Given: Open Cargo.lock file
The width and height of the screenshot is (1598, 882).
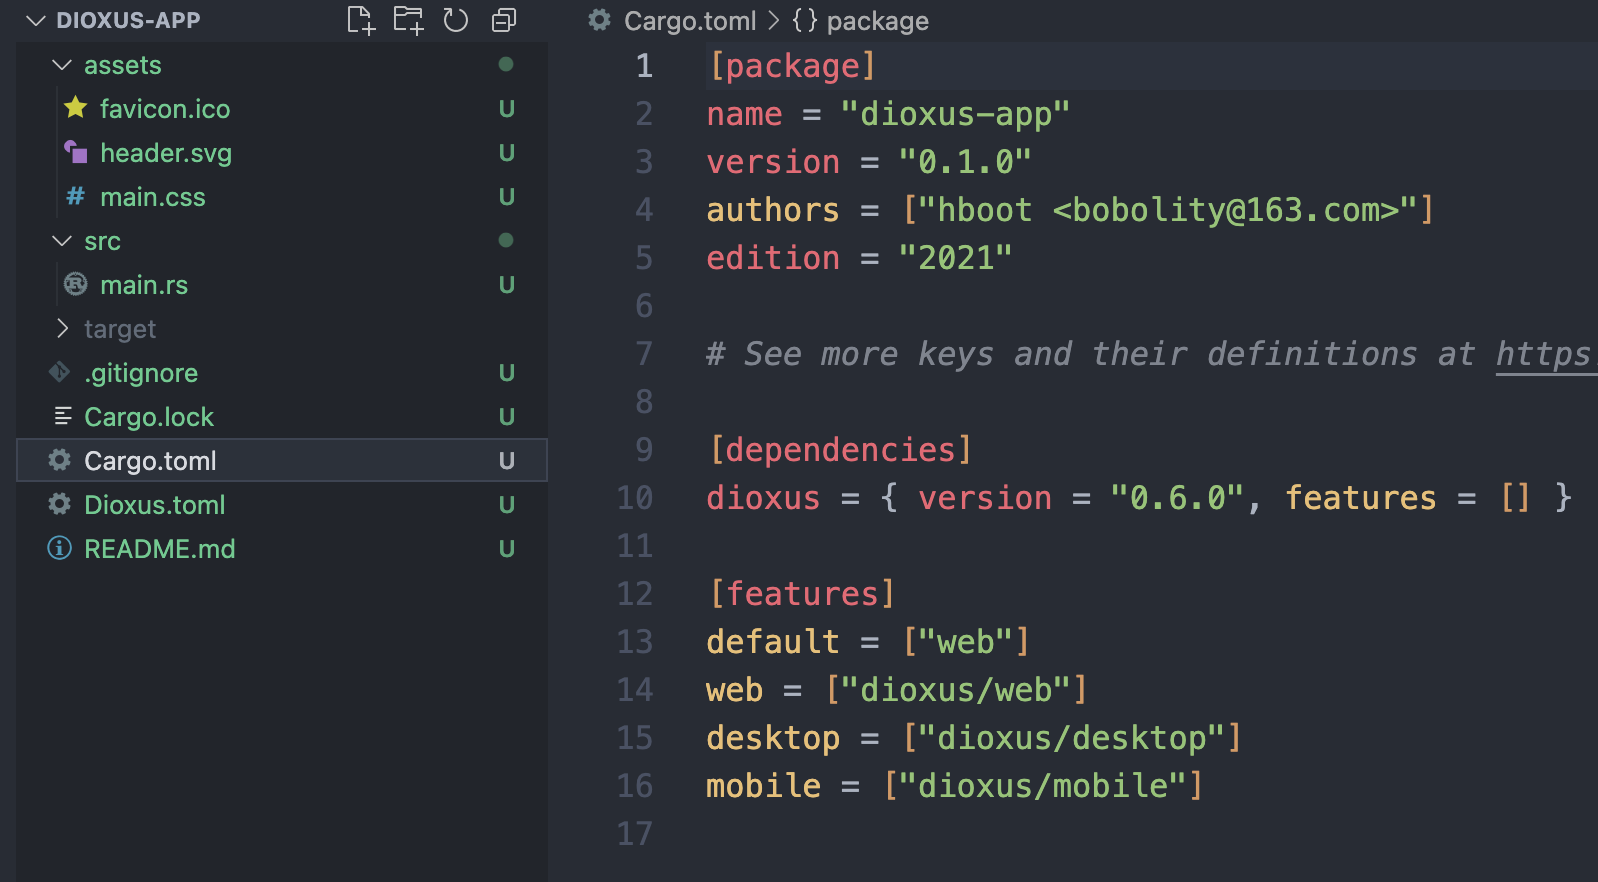Looking at the screenshot, I should coord(149,417).
